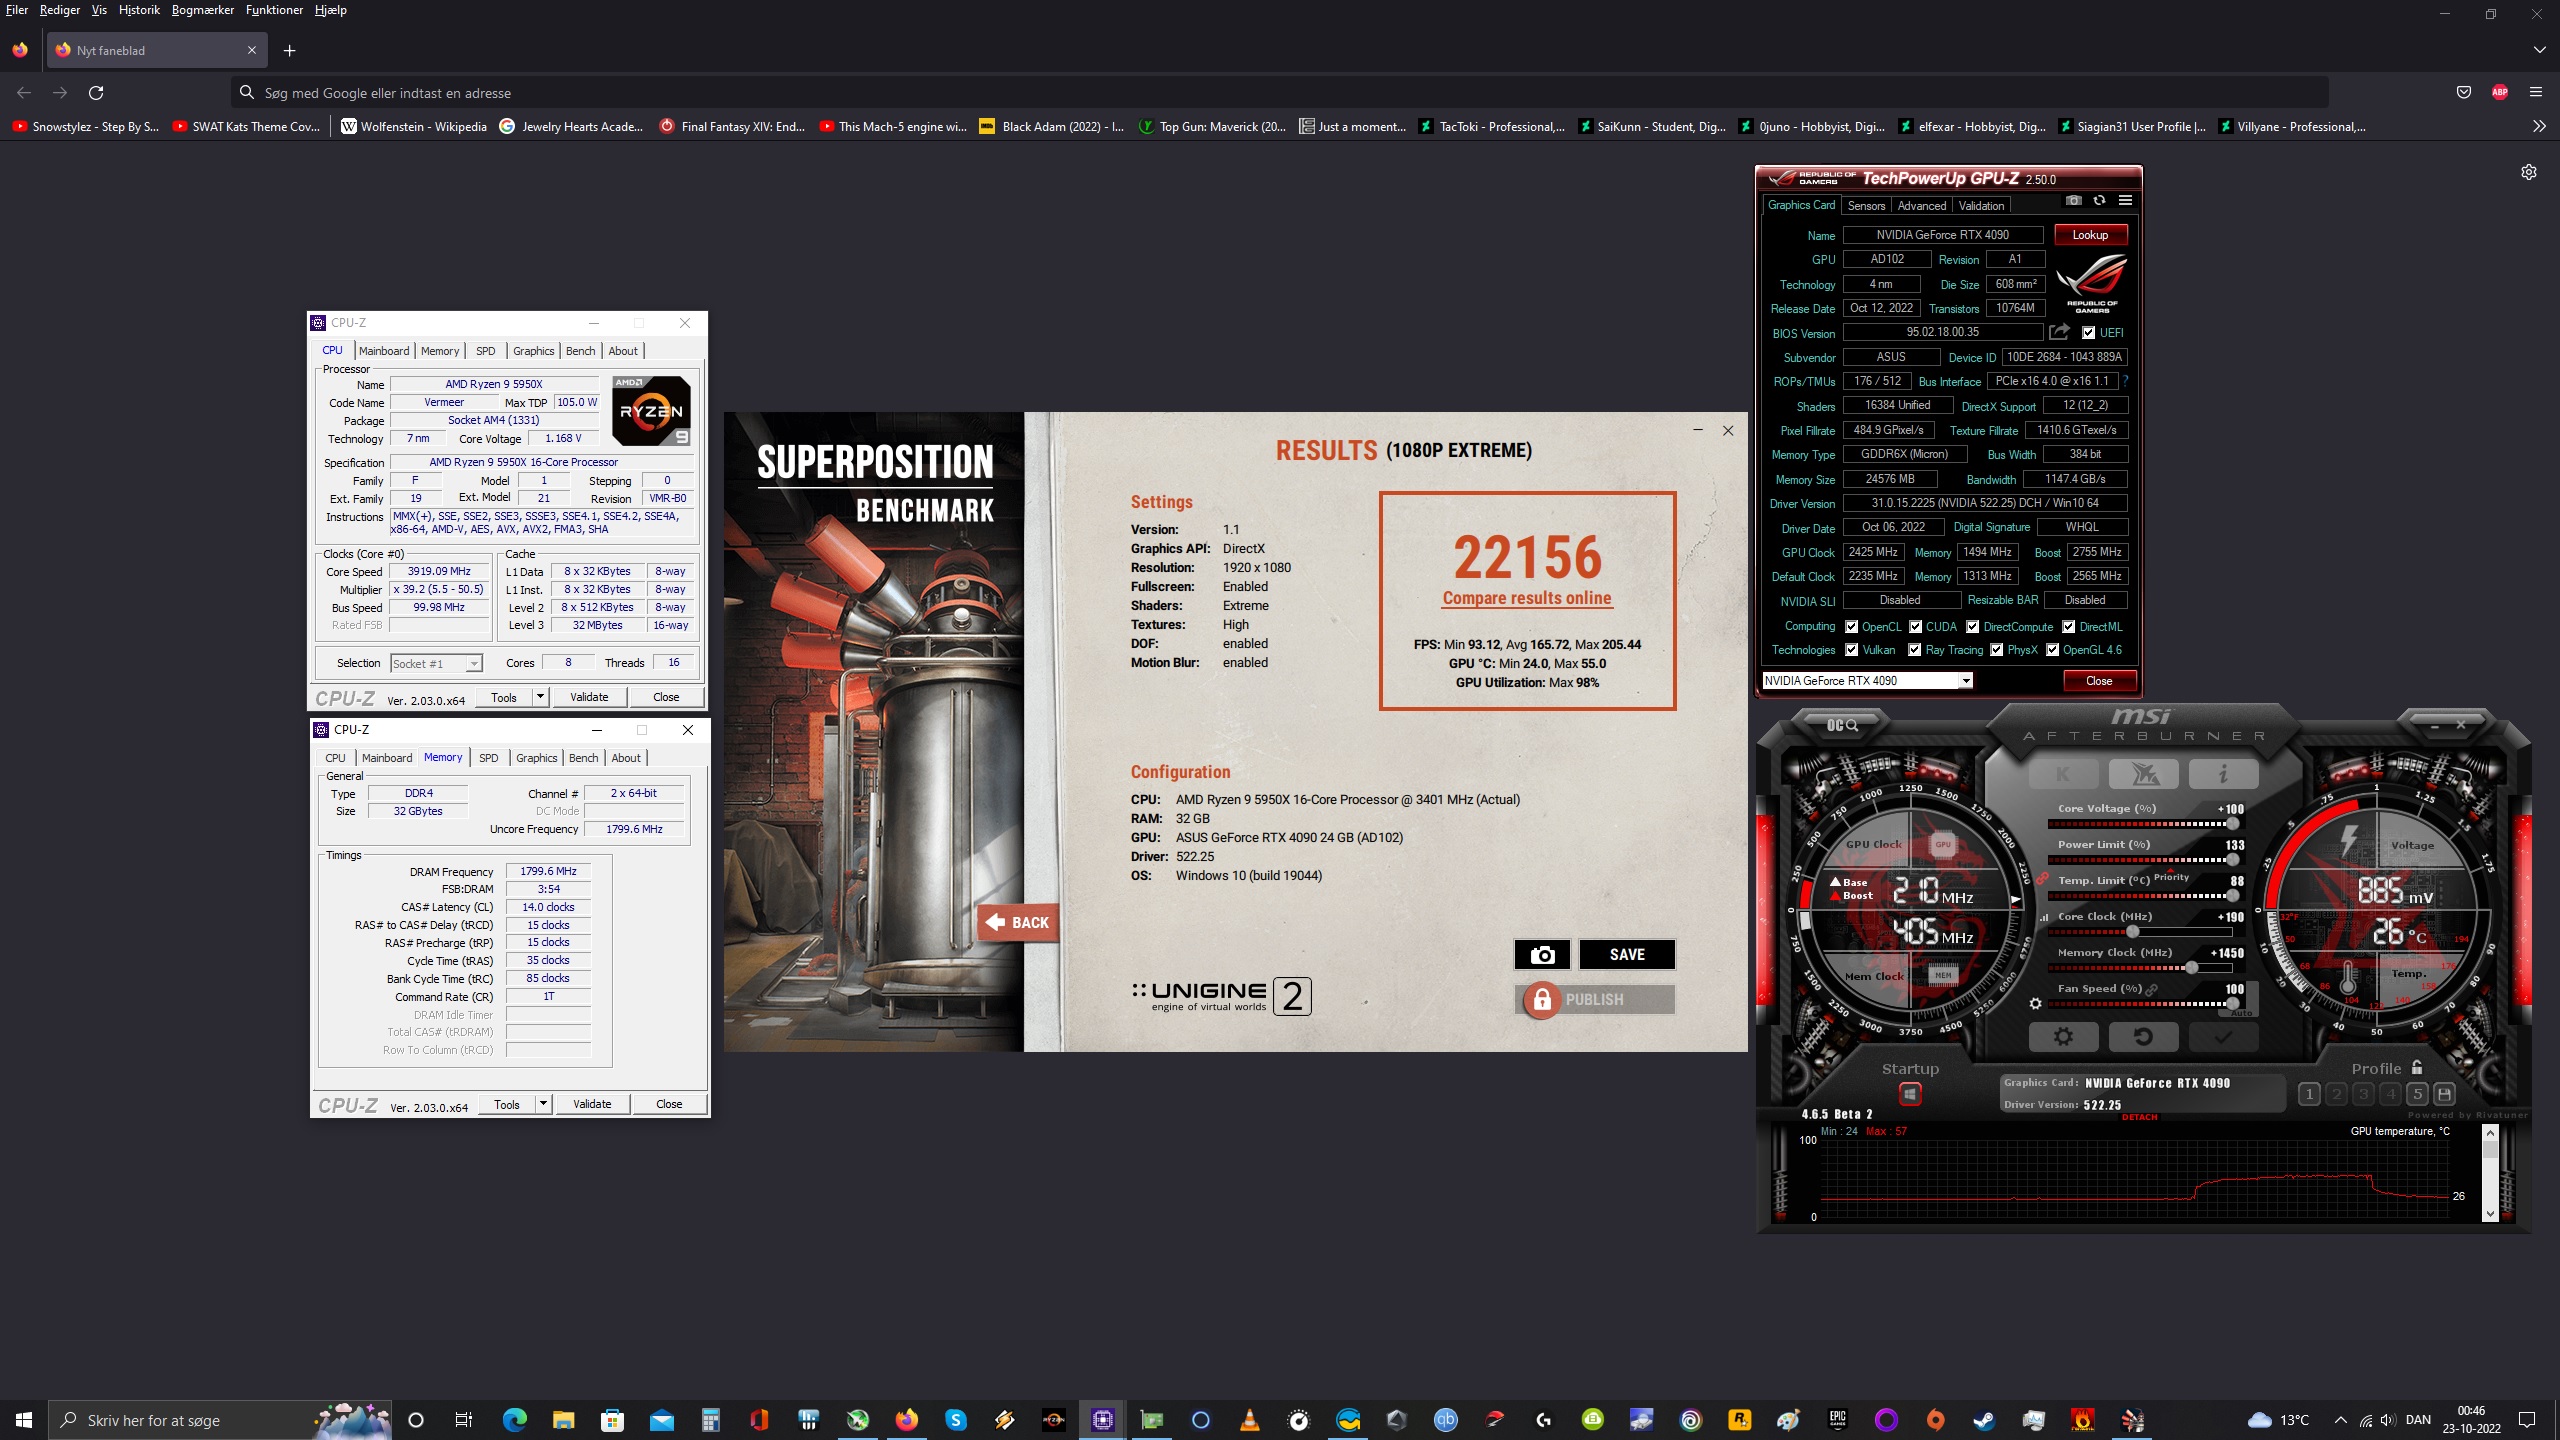This screenshot has height=1440, width=2560.
Task: Open Mainboard tab in upper CPU-Z window
Action: tap(384, 351)
